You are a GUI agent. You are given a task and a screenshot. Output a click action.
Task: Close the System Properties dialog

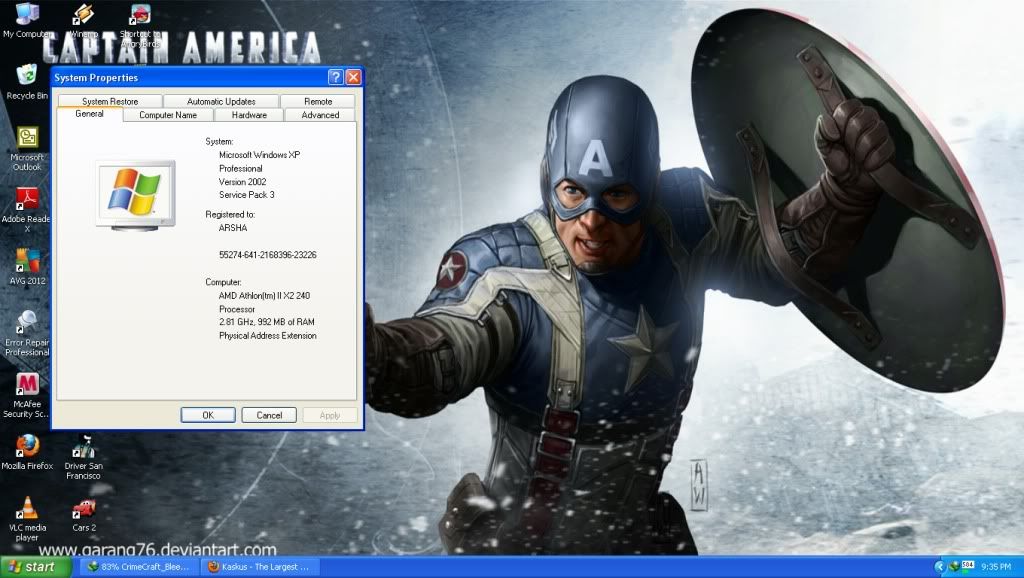(x=353, y=77)
